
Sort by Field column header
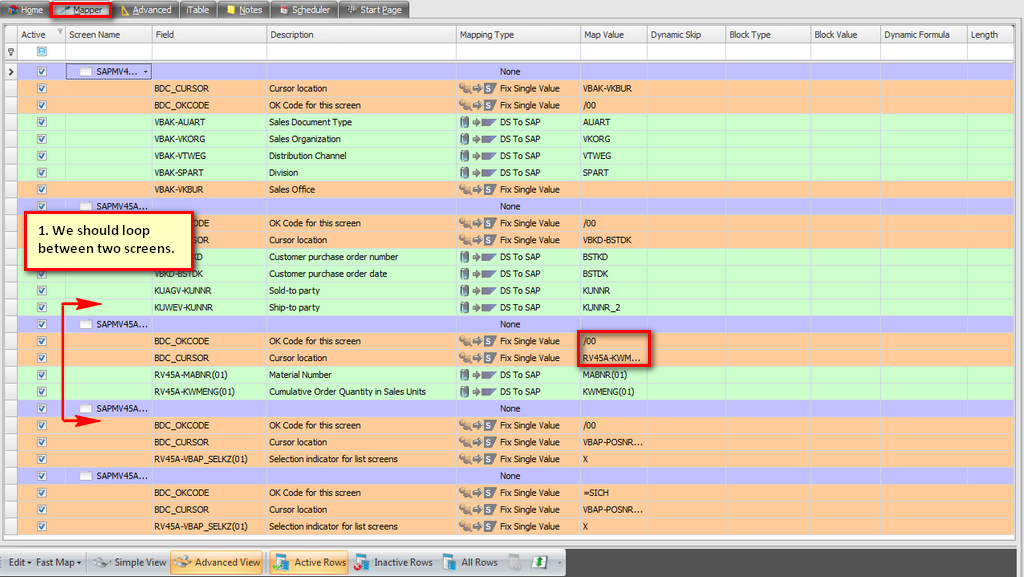point(210,35)
